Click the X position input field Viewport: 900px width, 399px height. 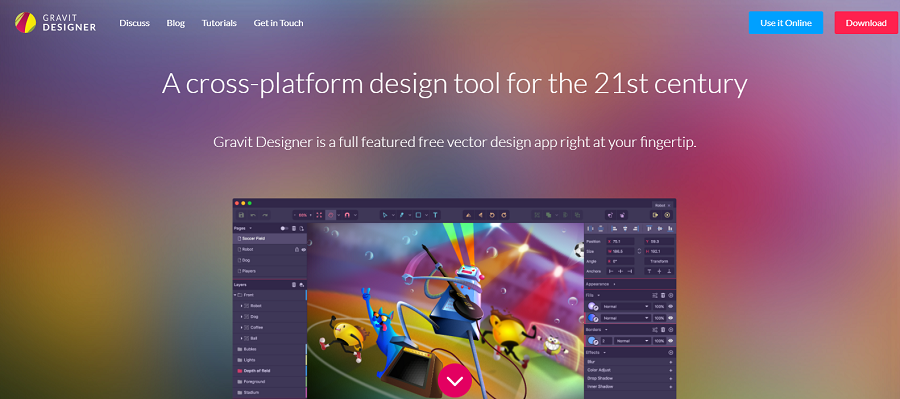pyautogui.click(x=620, y=242)
